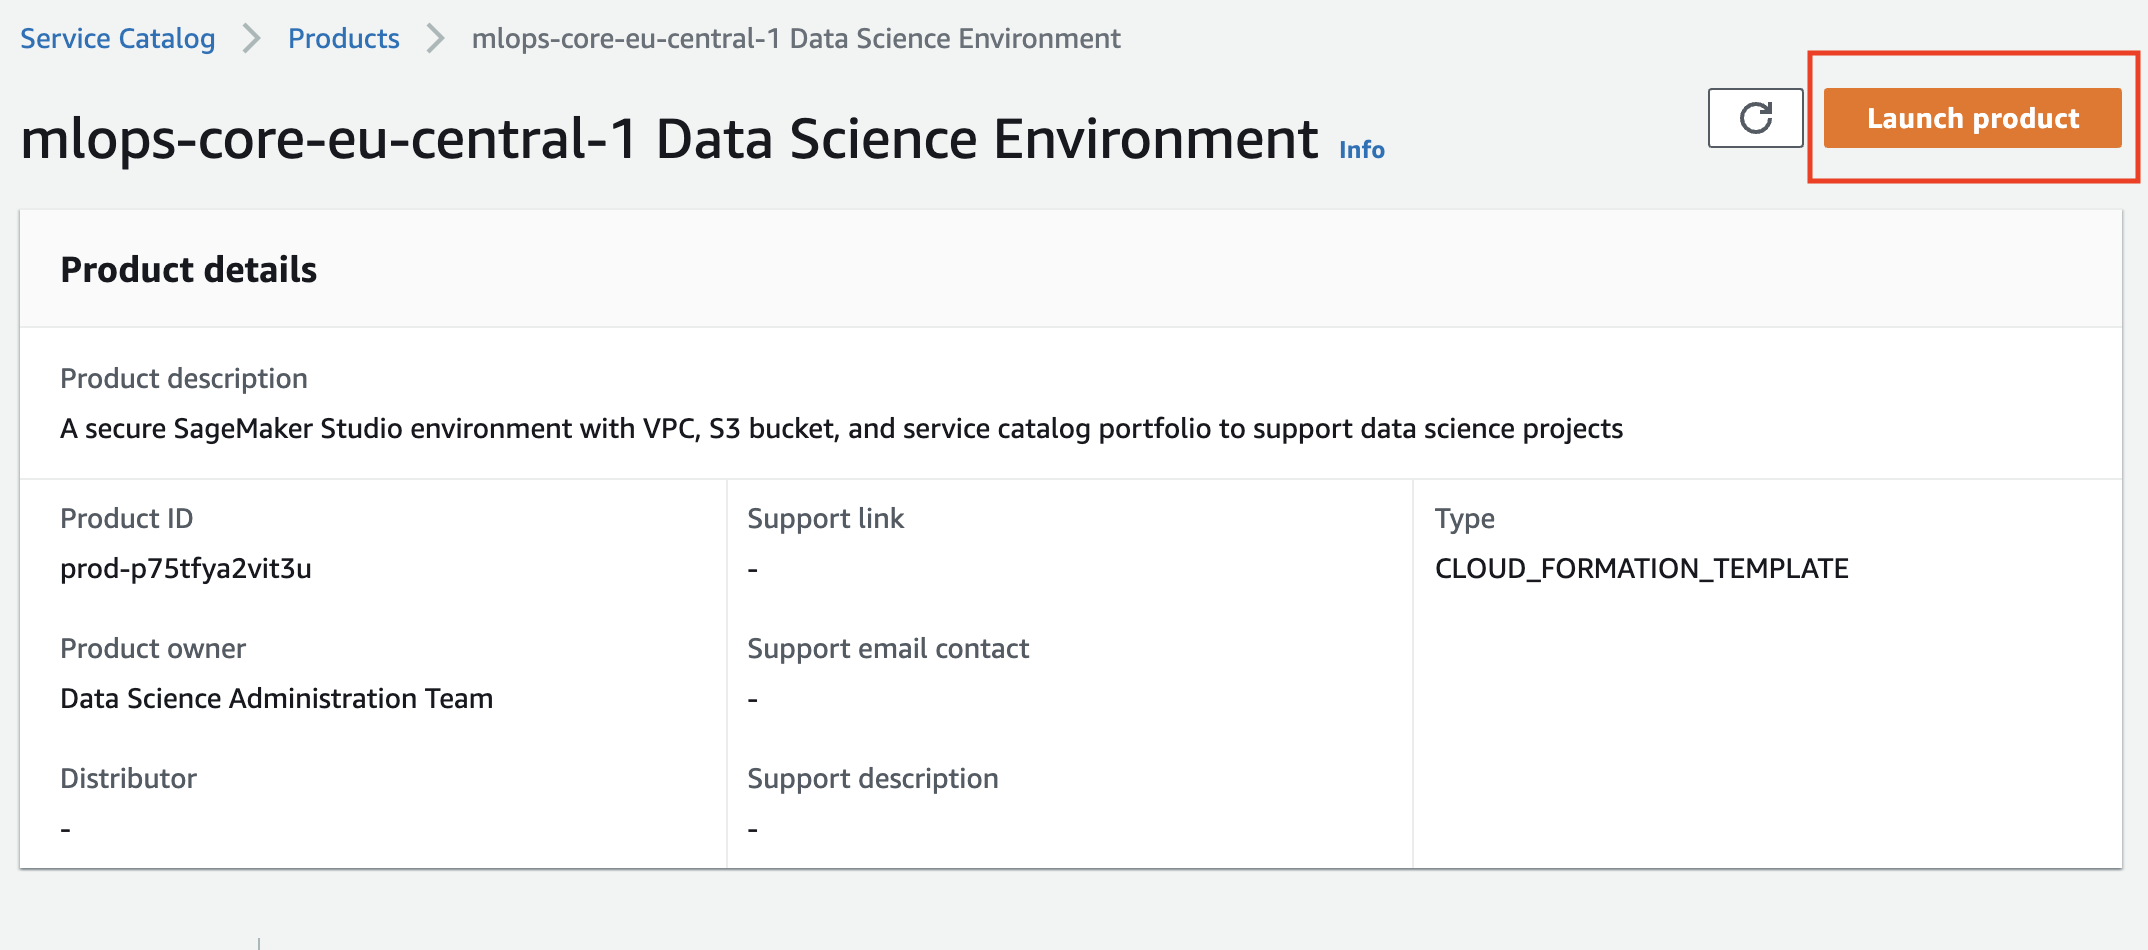Viewport: 2148px width, 950px height.
Task: Click the large page title heading
Action: coord(669,138)
